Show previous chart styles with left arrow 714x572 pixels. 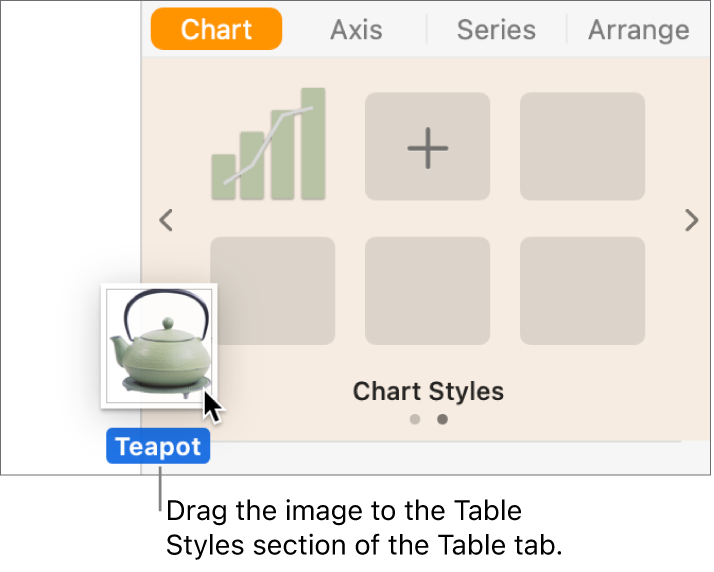(168, 220)
